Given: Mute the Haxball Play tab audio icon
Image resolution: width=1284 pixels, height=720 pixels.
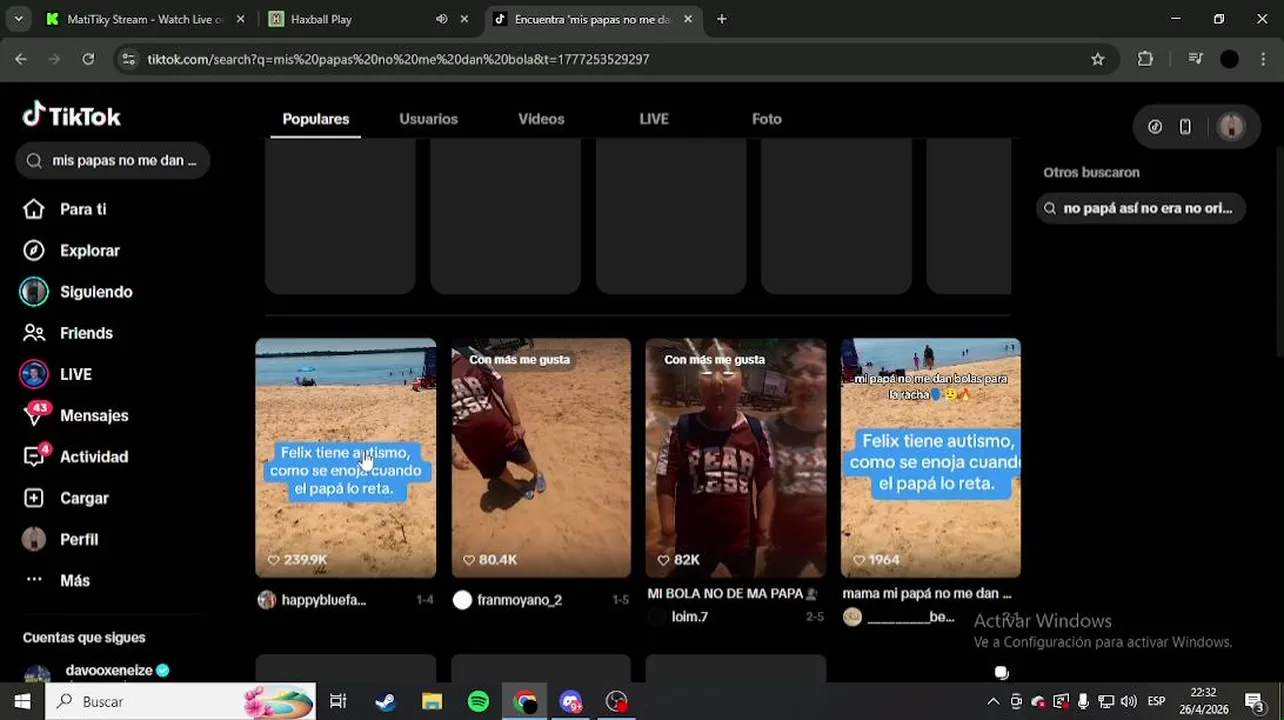Looking at the screenshot, I should [441, 19].
